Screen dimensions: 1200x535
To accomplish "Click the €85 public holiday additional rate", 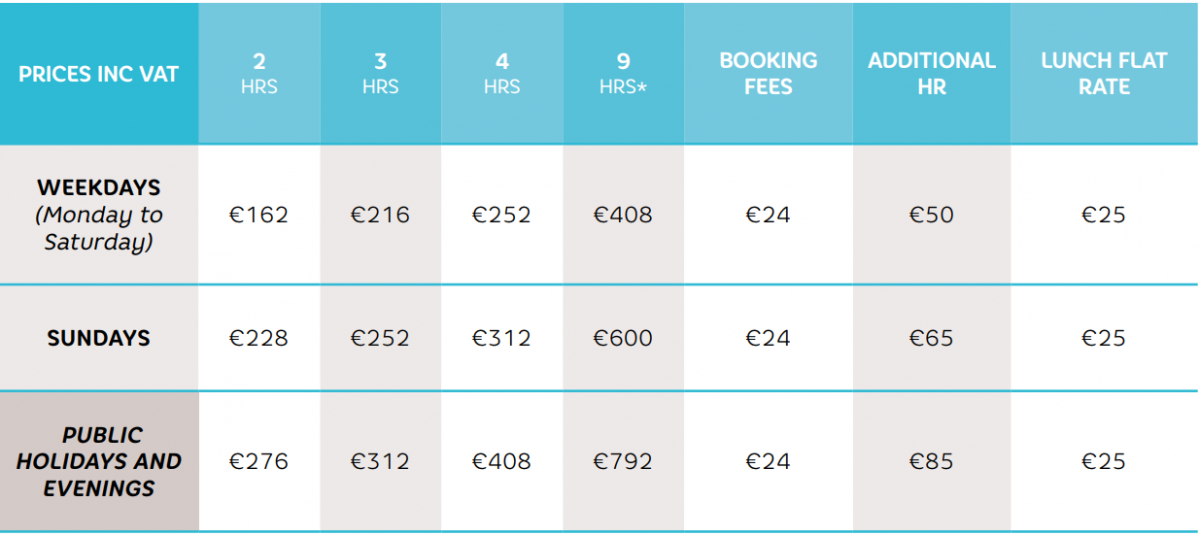I will (x=931, y=461).
